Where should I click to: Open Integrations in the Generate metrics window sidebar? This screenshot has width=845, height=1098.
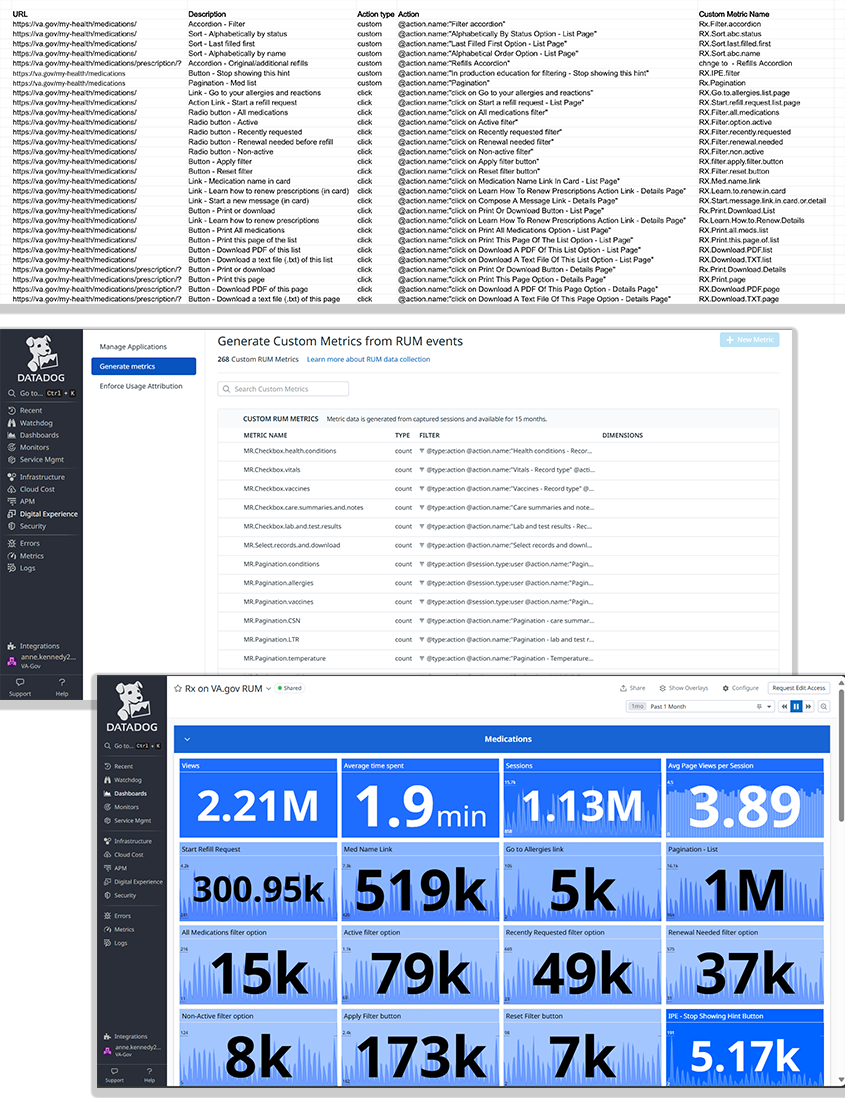34,646
